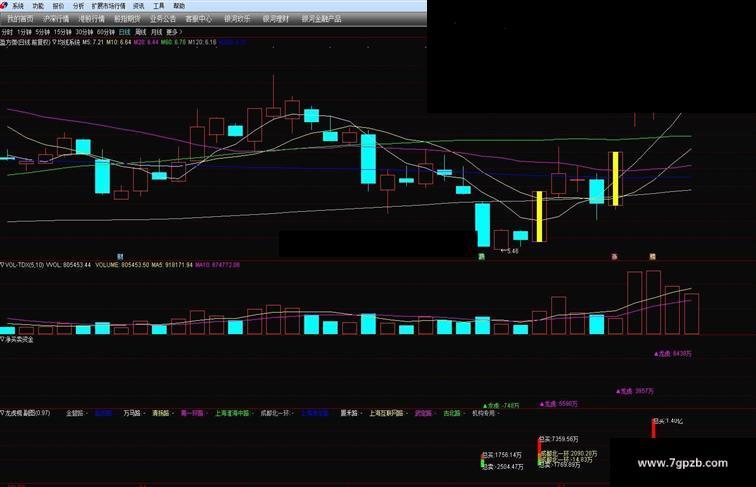The width and height of the screenshot is (756, 487).
Task: Click the 上海互联网路 legend label
Action: tap(386, 413)
